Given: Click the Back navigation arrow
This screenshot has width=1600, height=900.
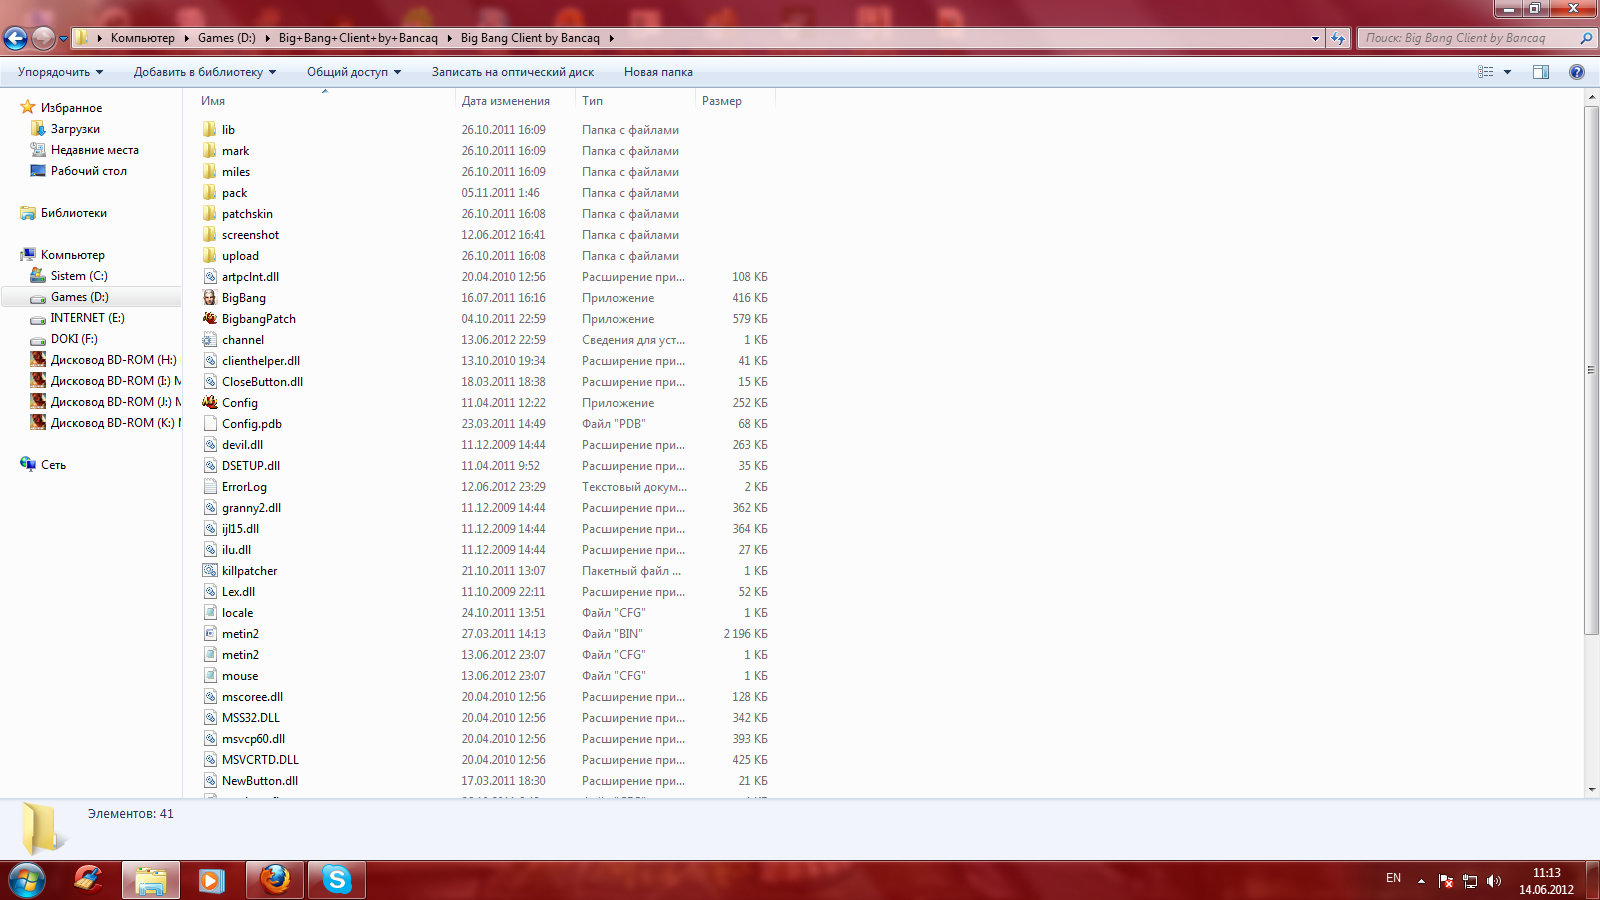Looking at the screenshot, I should click(x=15, y=38).
